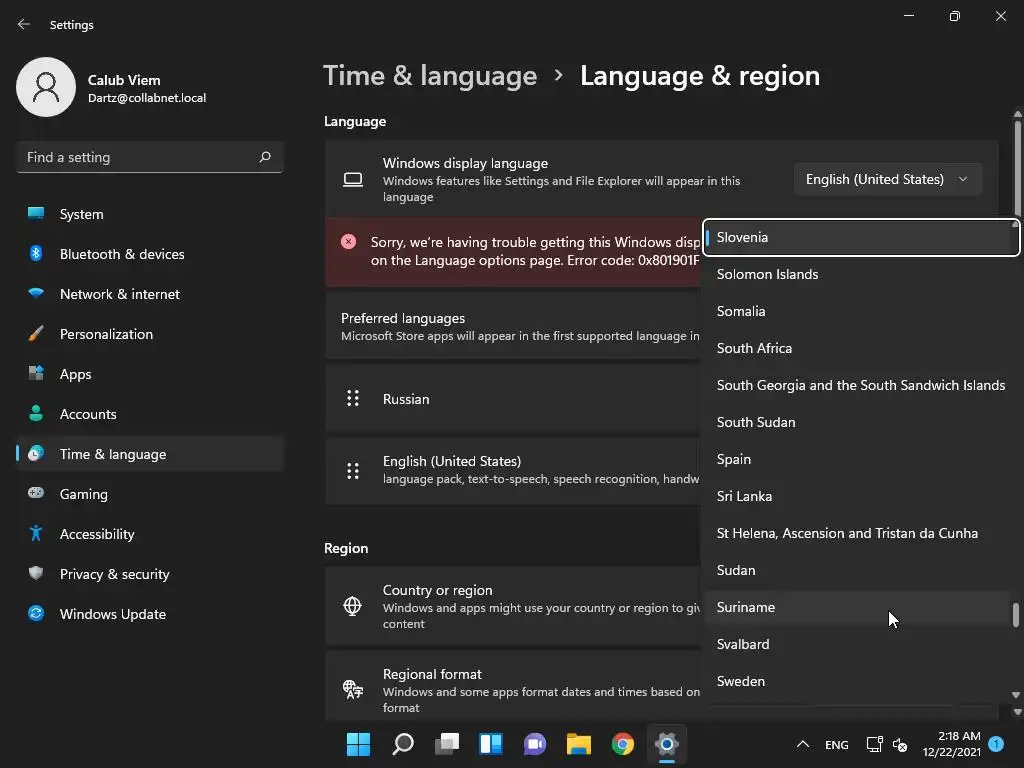Viewport: 1024px width, 768px height.
Task: Open the notification badge in tray
Action: (996, 744)
